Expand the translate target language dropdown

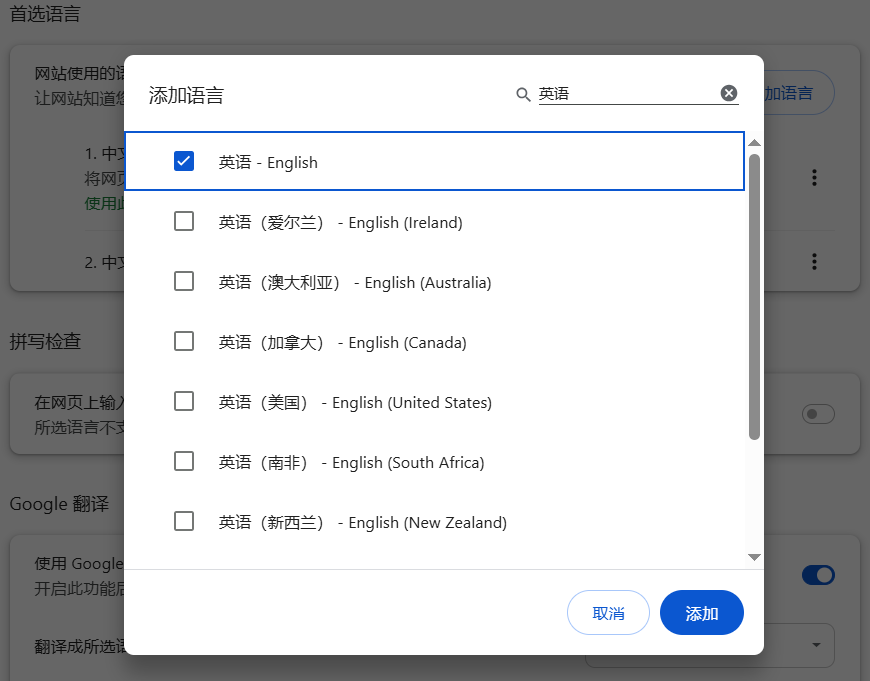click(x=816, y=645)
